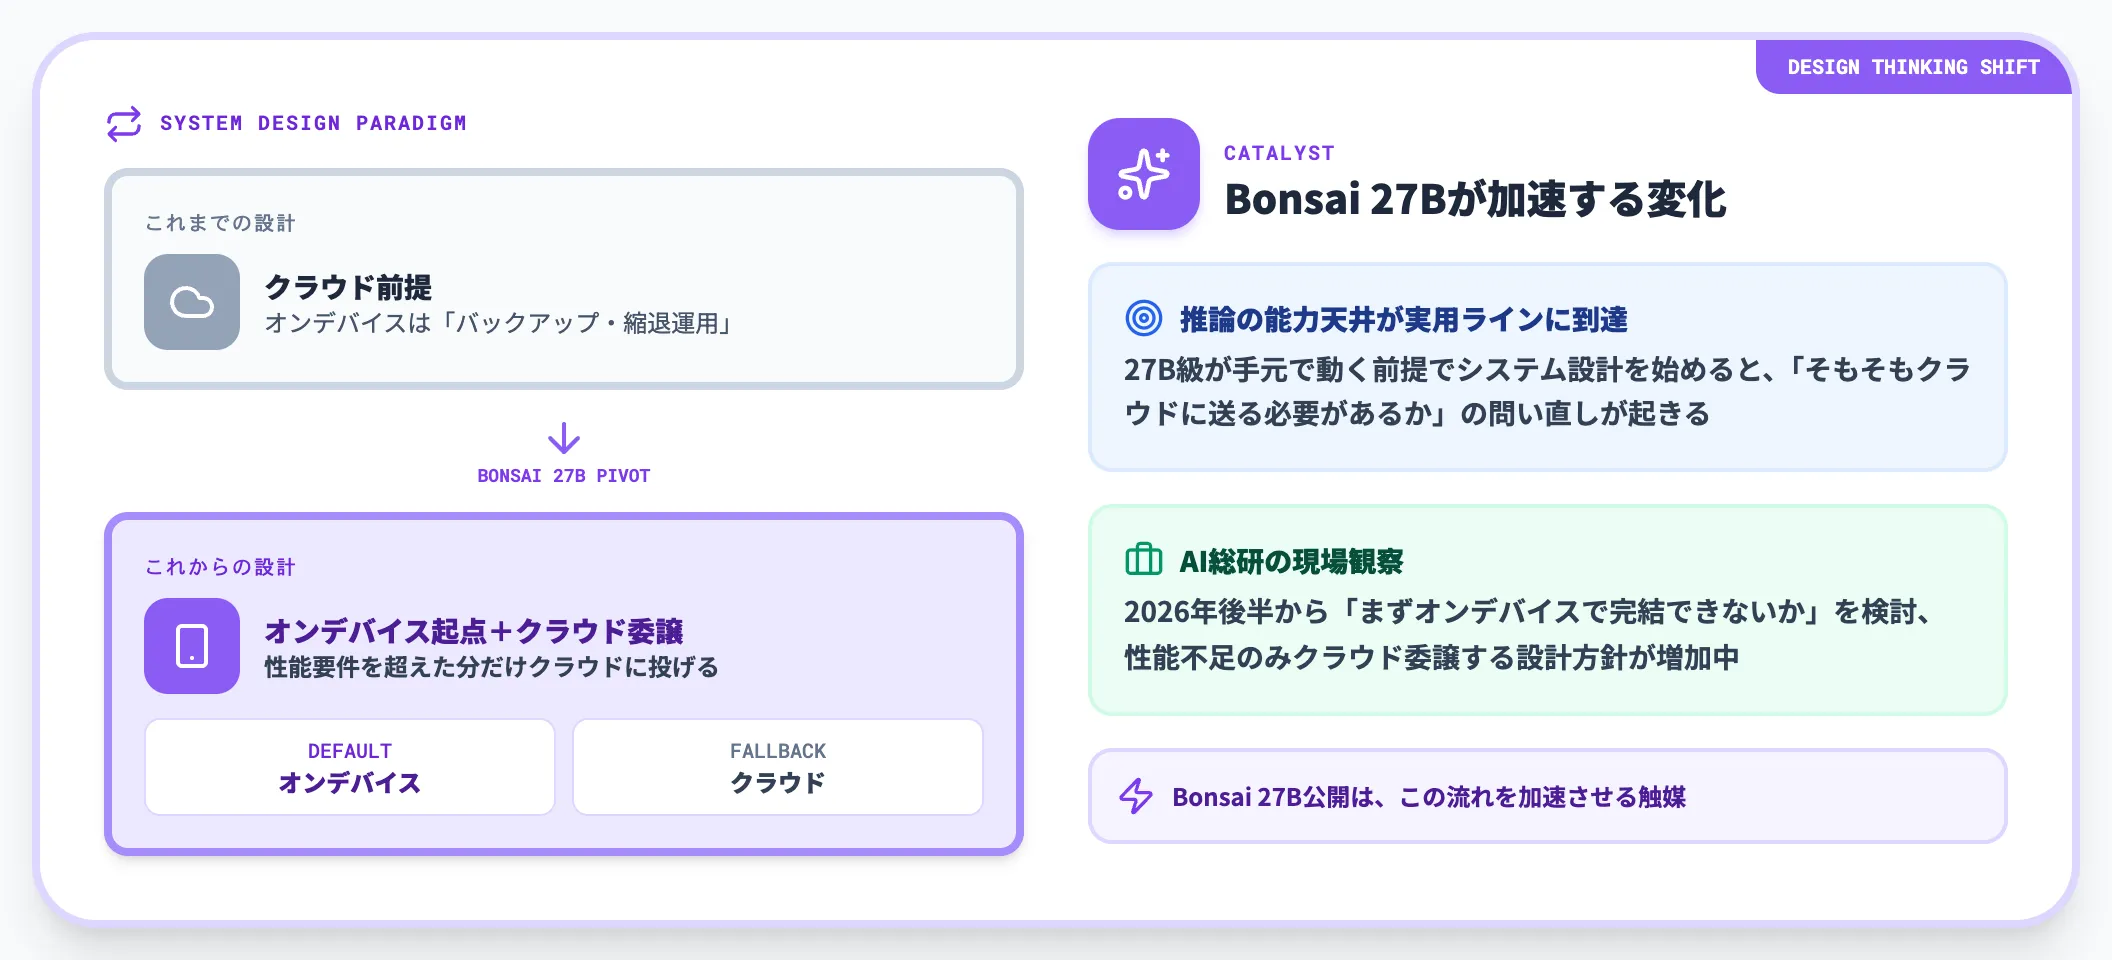2112x960 pixels.
Task: Click the Bonsai 27Bが加速する変化 heading
Action: click(x=1476, y=199)
